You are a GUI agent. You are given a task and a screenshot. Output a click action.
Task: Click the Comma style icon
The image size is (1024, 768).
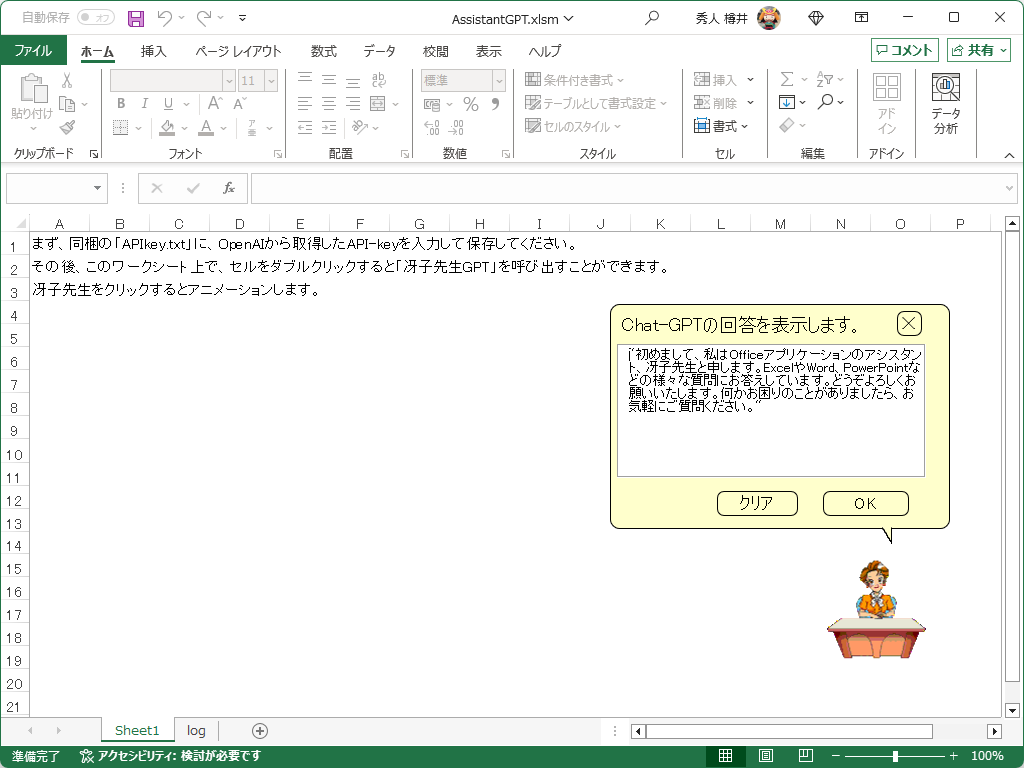pos(496,104)
